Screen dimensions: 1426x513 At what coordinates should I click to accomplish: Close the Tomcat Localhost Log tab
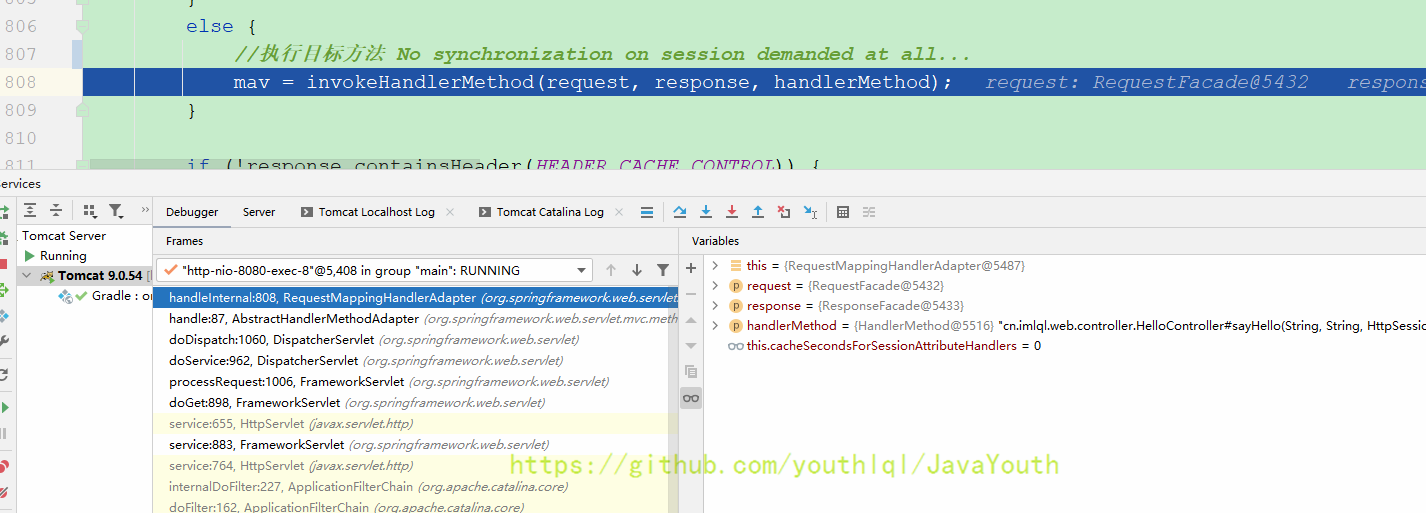click(x=450, y=212)
